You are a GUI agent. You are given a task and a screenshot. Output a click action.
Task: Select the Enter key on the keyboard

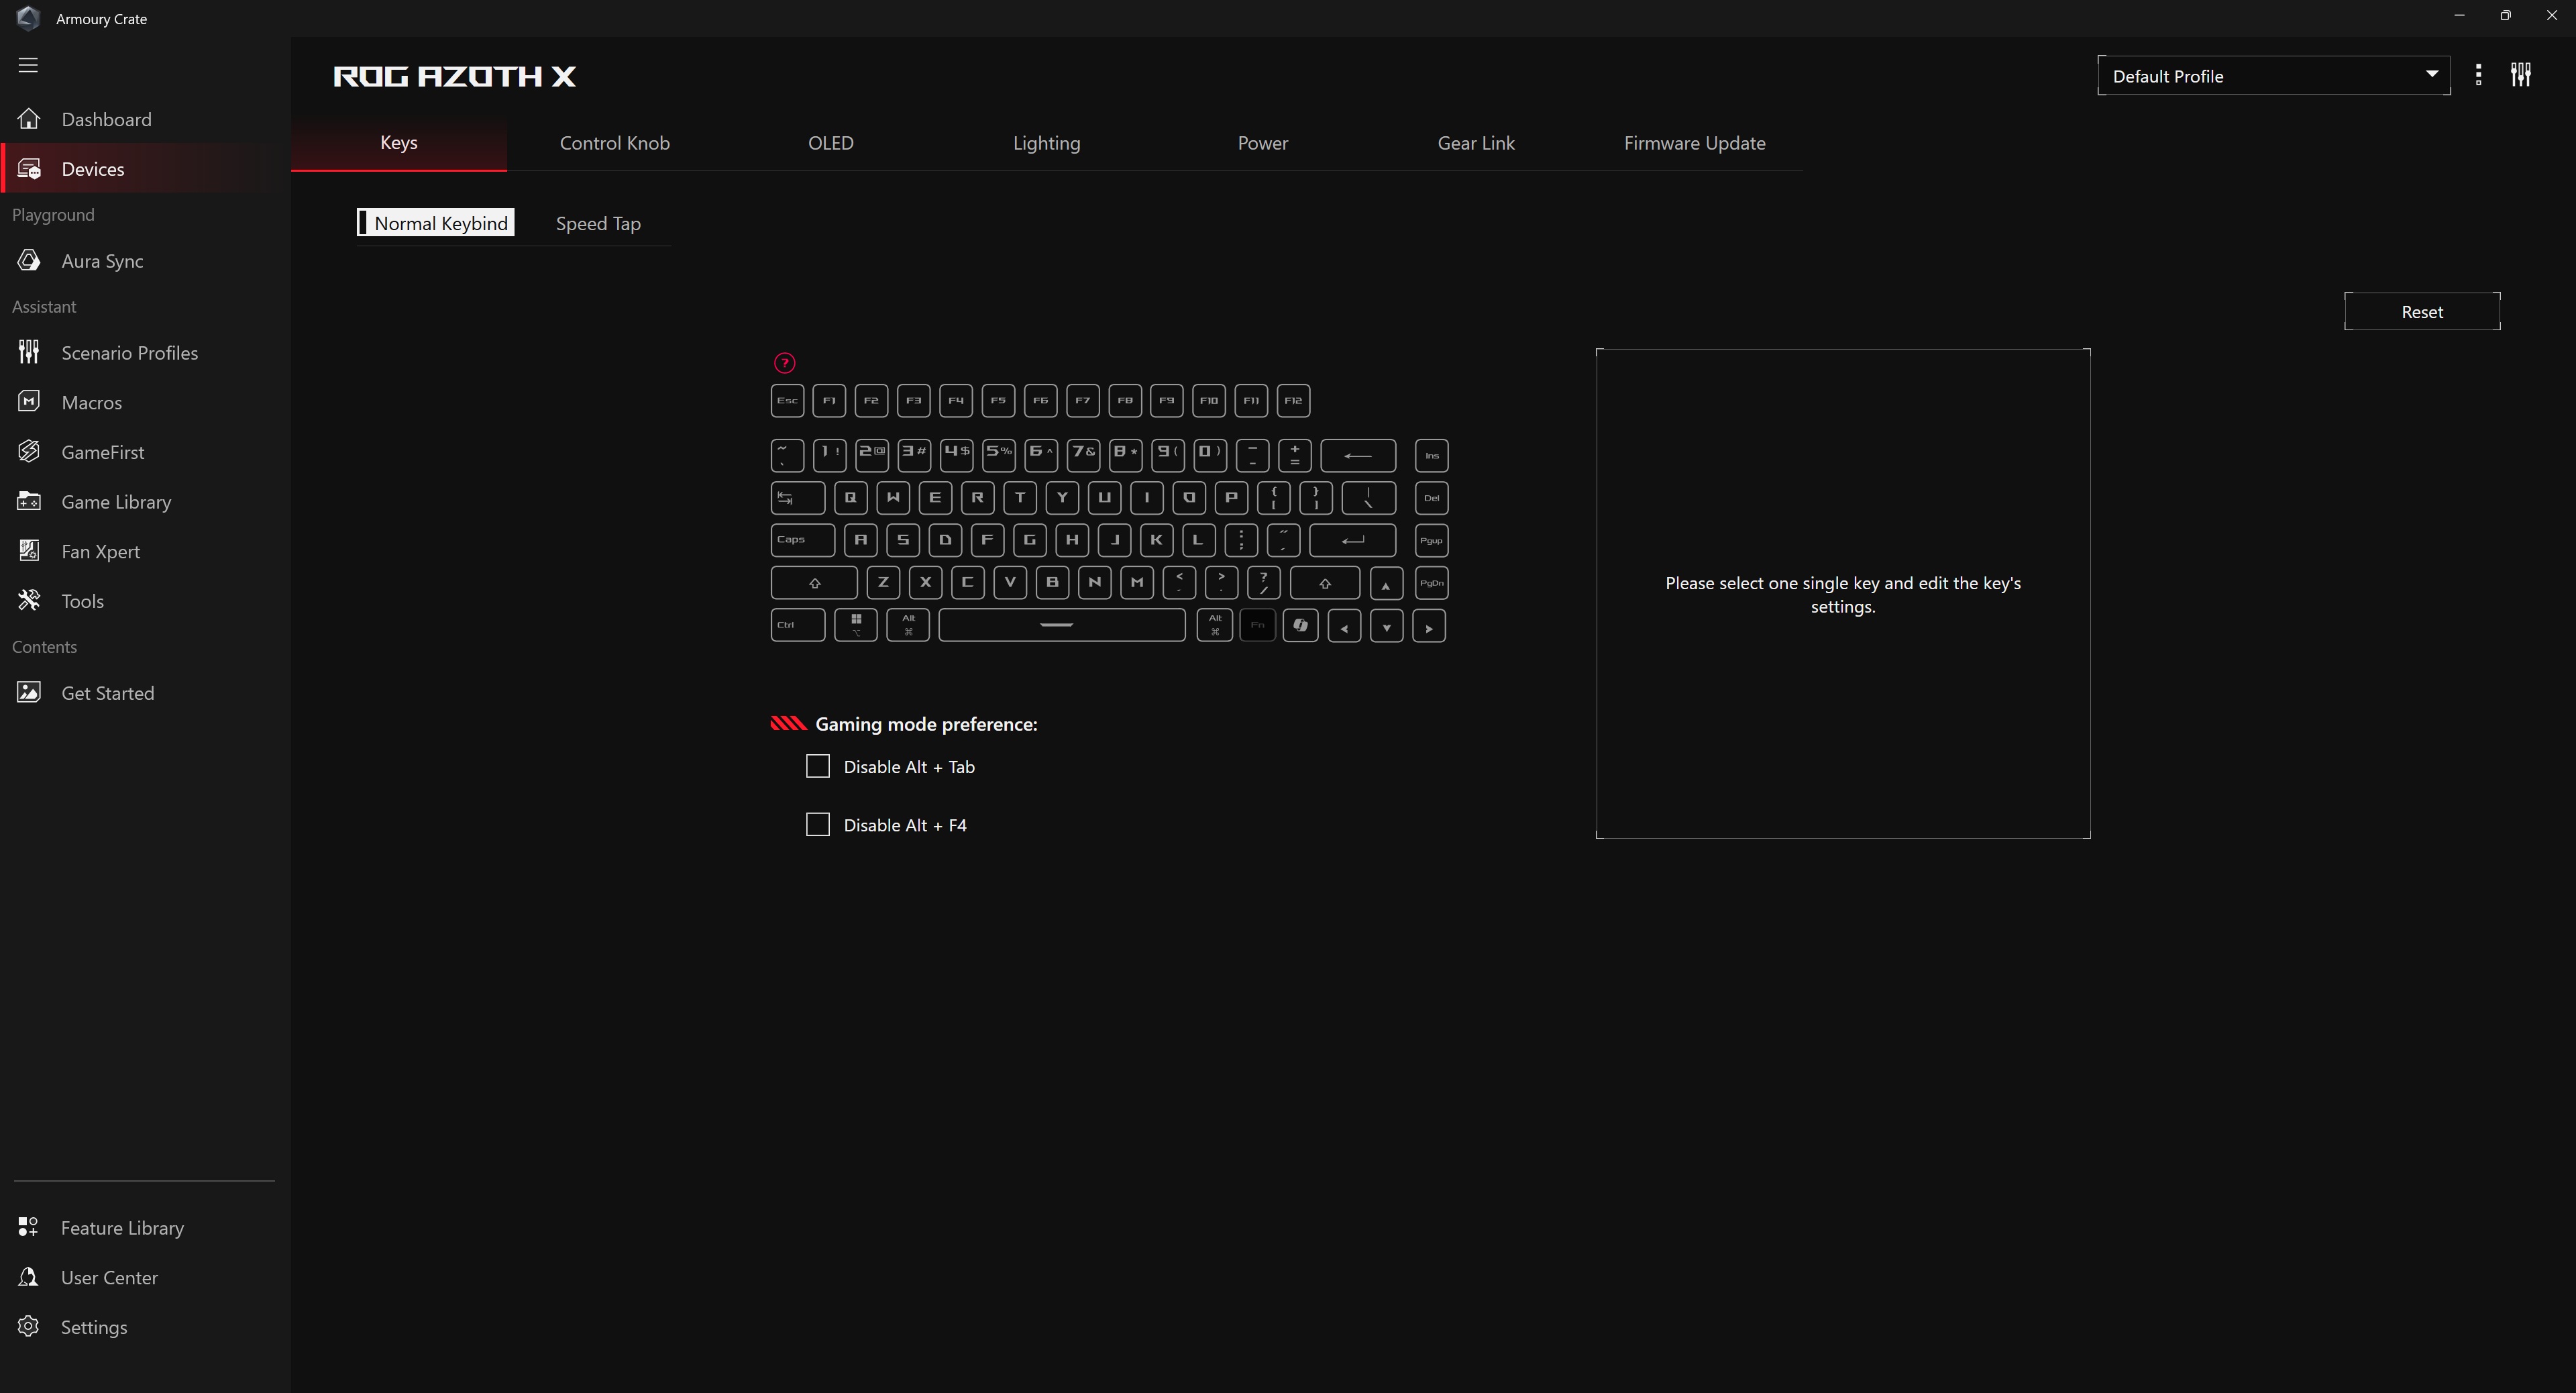[x=1353, y=541]
